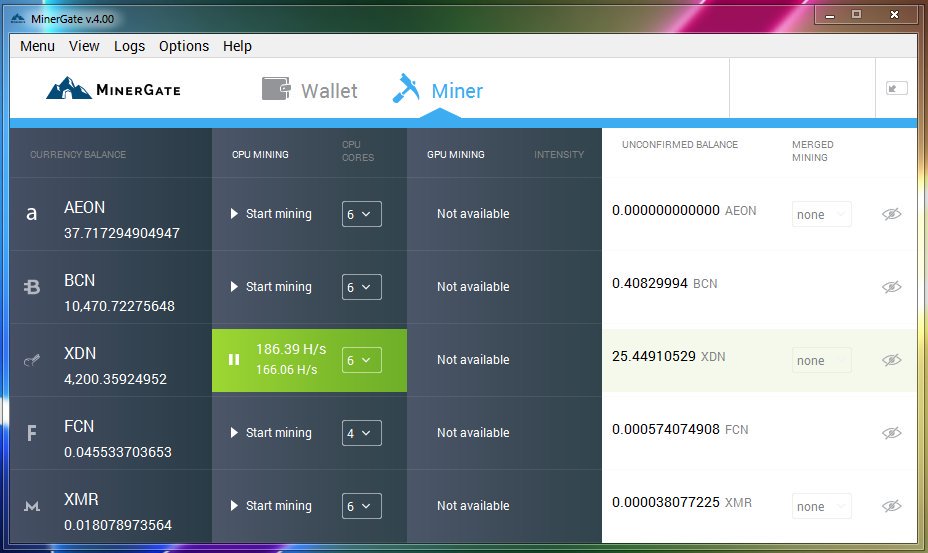Open XMR merged mining dropdown
The width and height of the screenshot is (928, 553).
pyautogui.click(x=821, y=506)
